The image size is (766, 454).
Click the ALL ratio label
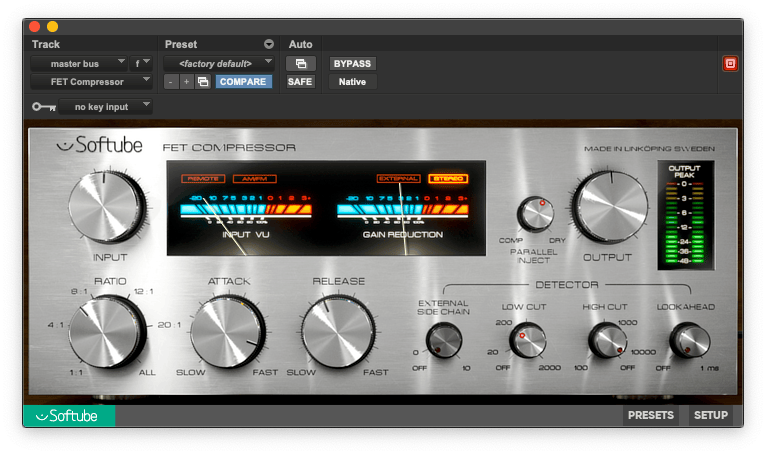click(147, 372)
